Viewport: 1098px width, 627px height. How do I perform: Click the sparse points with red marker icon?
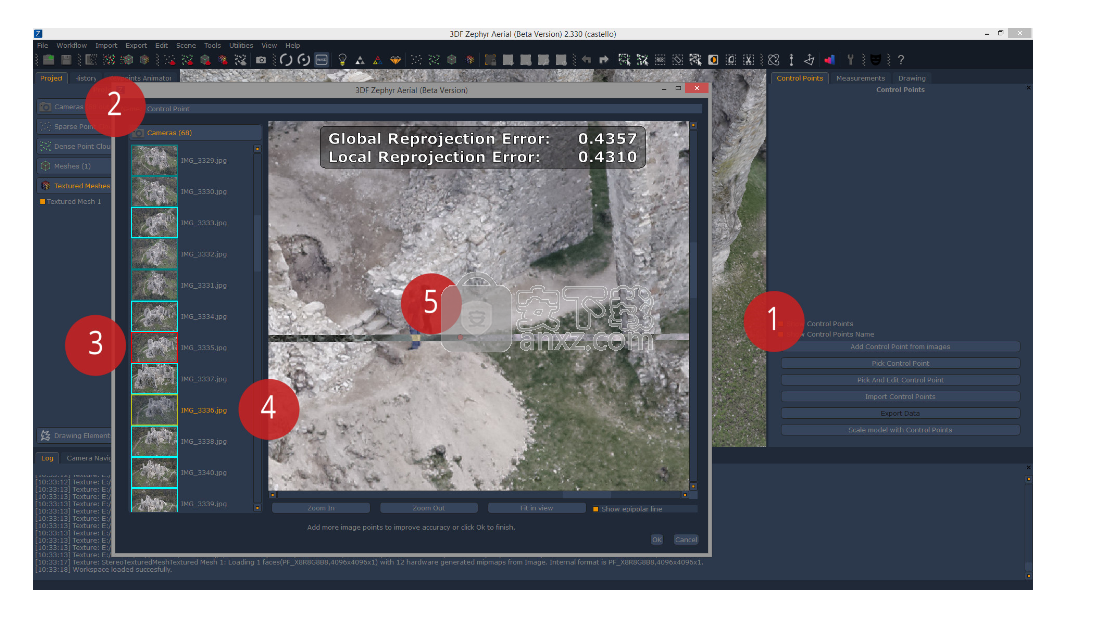click(170, 60)
